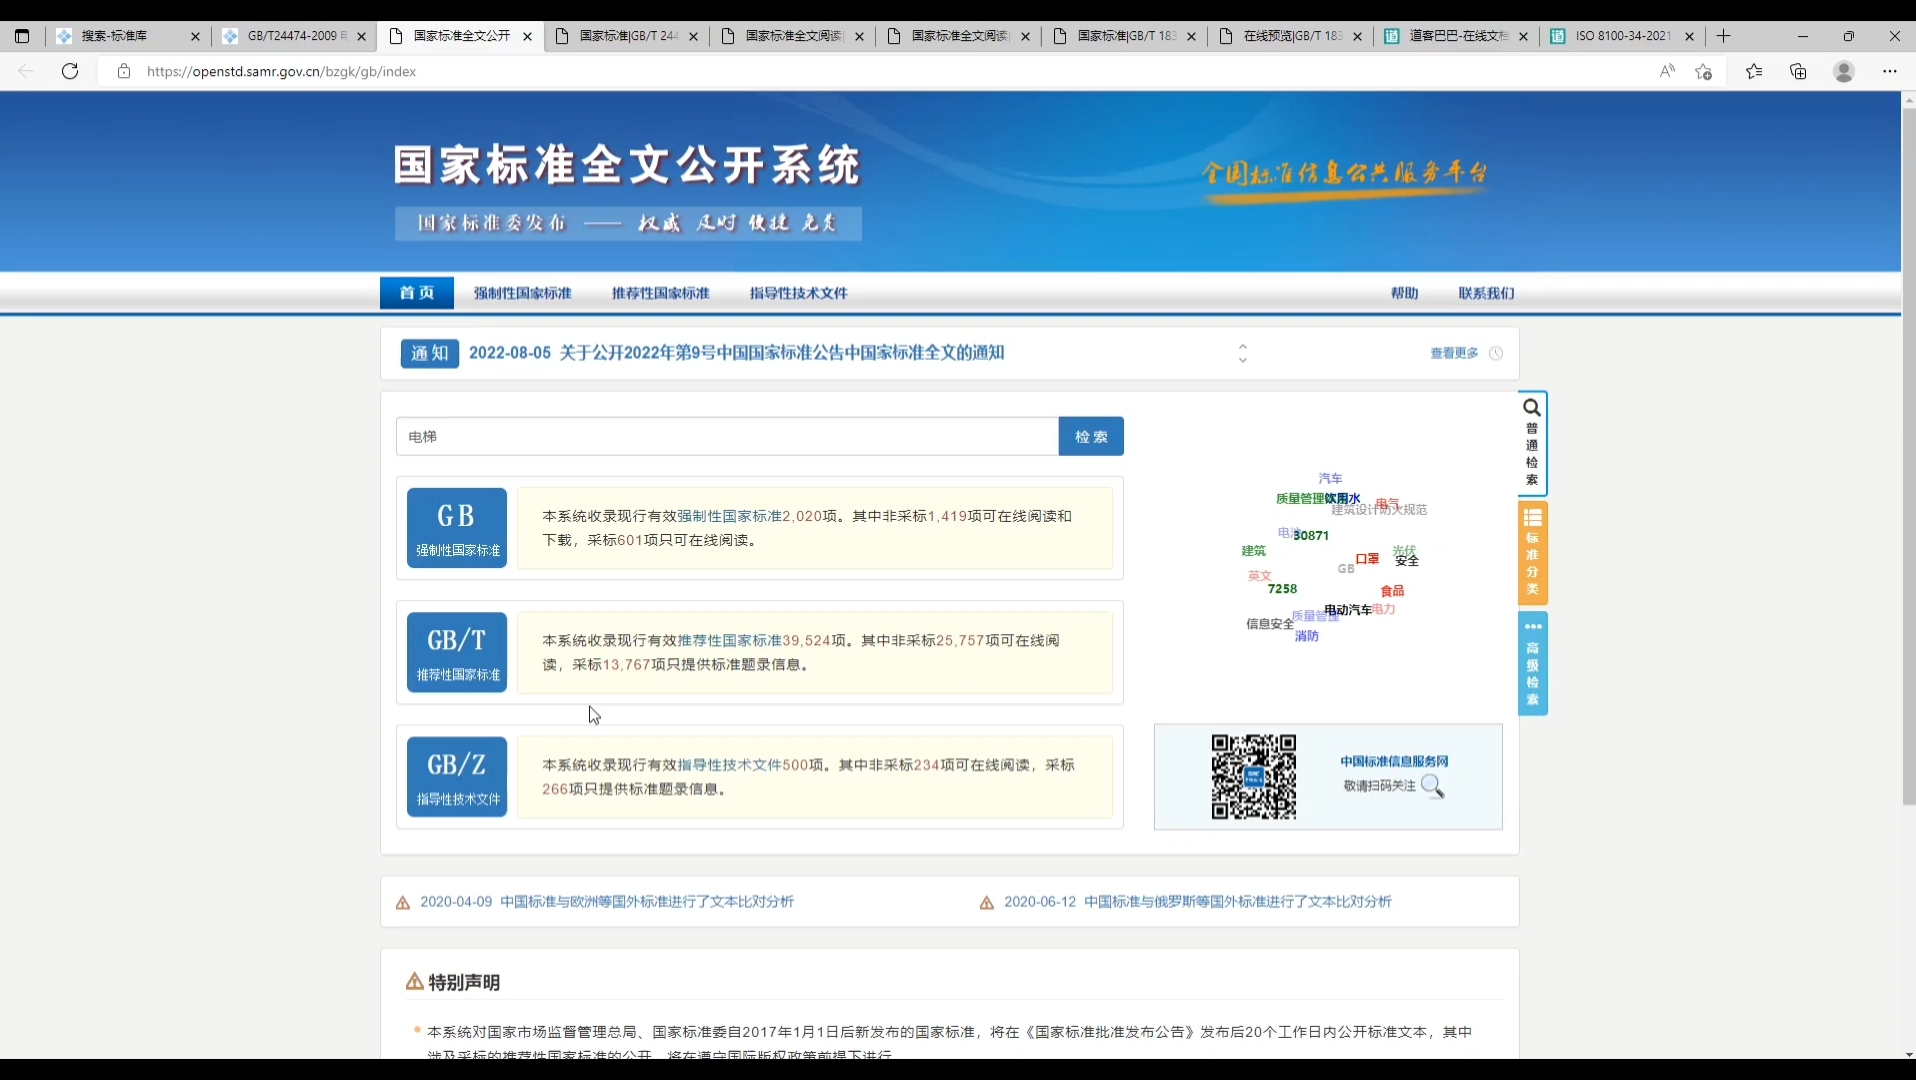Click the 检索 search button
The width and height of the screenshot is (1916, 1080).
click(1091, 436)
